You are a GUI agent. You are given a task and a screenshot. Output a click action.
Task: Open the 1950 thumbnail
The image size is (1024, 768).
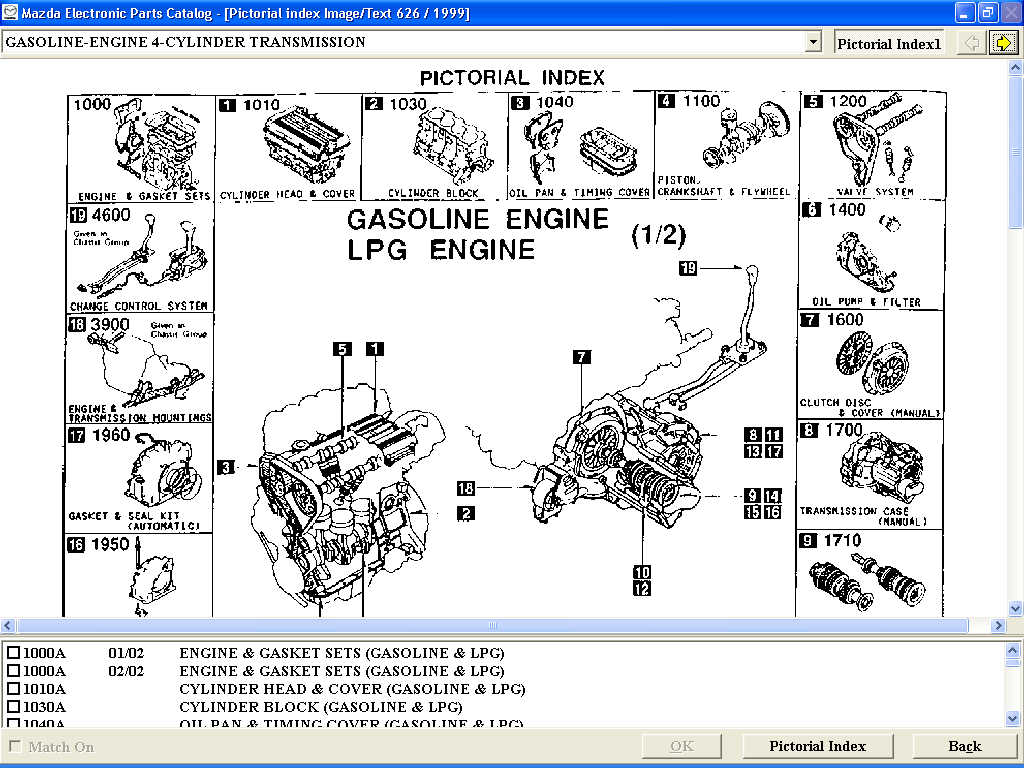[x=138, y=575]
